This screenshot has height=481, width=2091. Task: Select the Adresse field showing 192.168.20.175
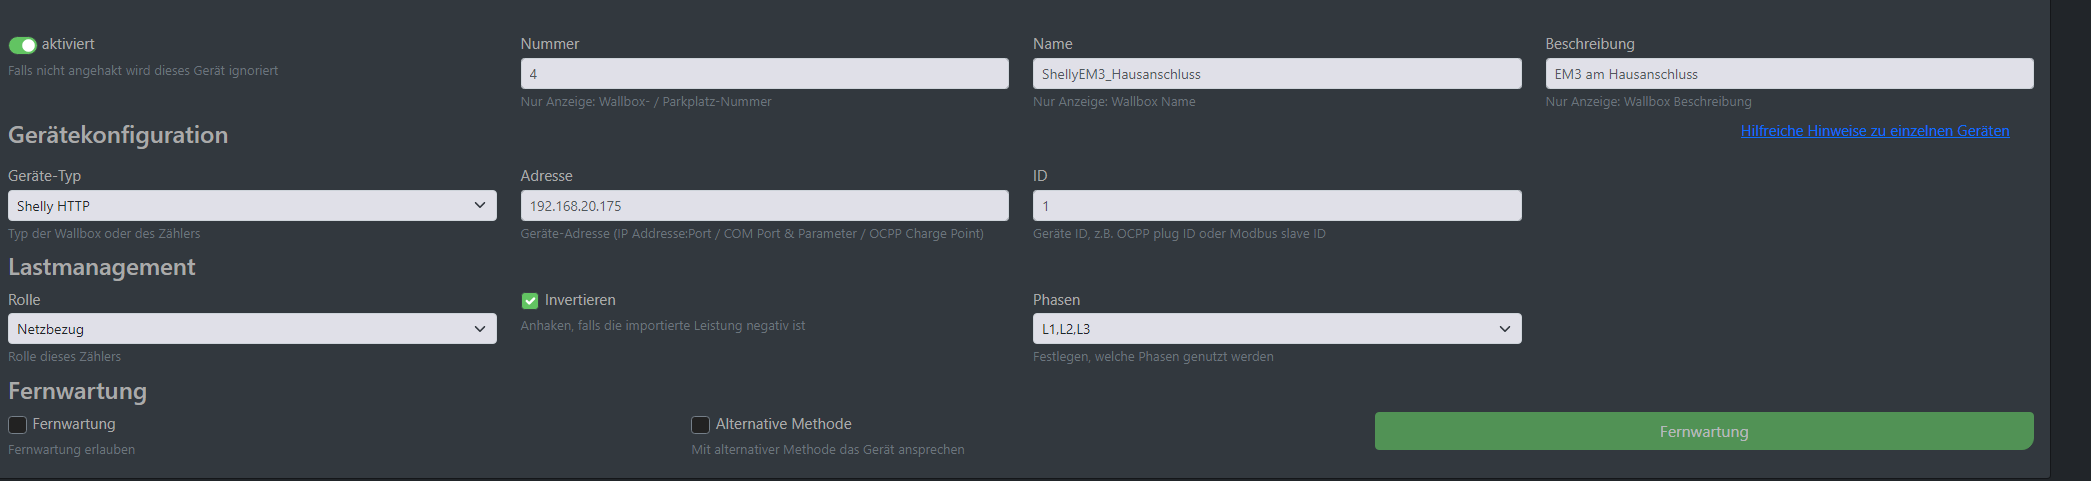tap(764, 206)
